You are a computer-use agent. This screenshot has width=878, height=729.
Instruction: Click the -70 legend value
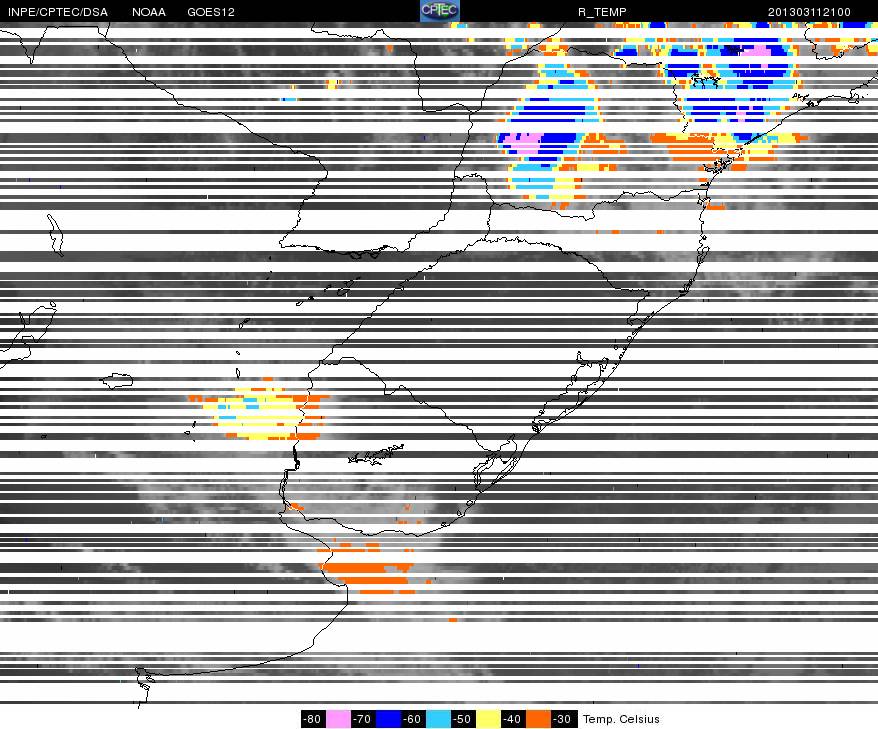coord(363,719)
